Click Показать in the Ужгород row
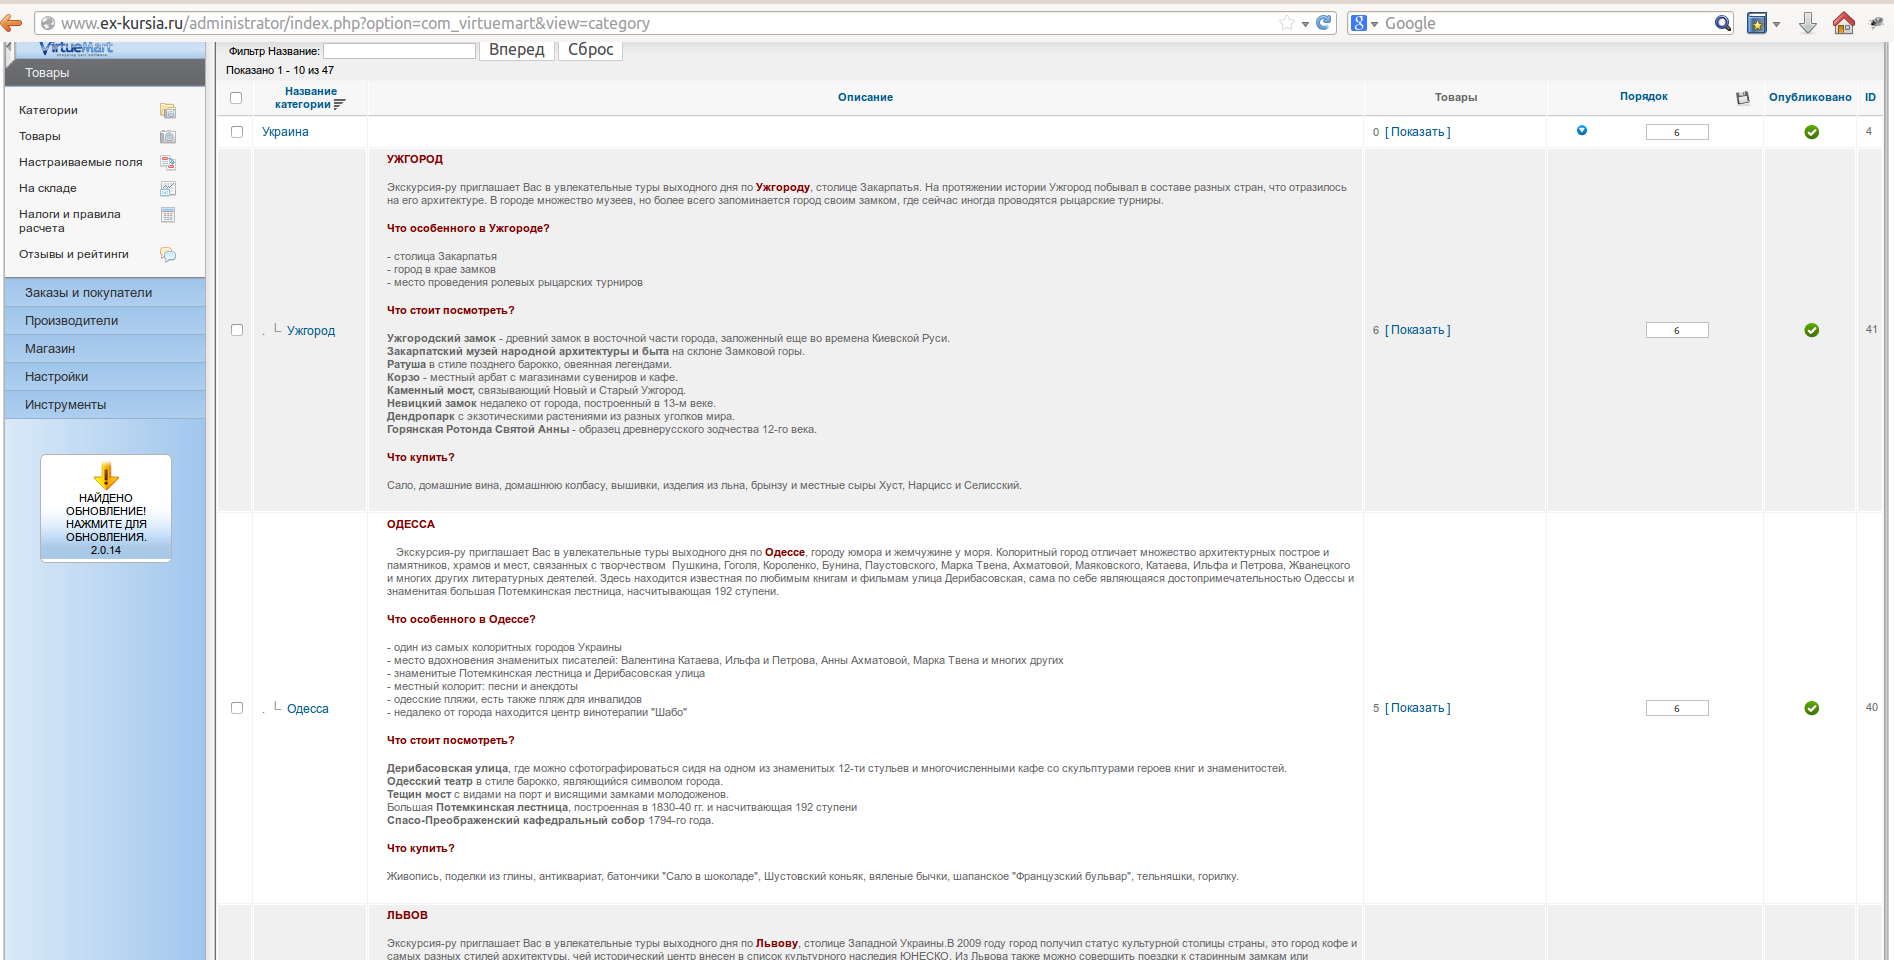The width and height of the screenshot is (1894, 960). [x=1417, y=330]
